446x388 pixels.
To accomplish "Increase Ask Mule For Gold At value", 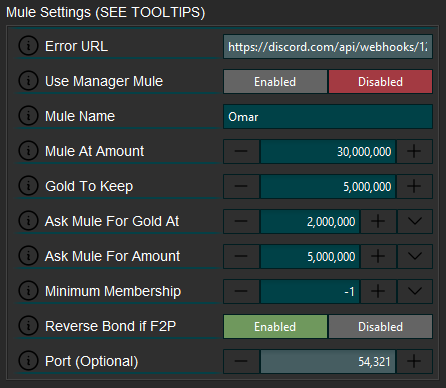I will tap(378, 221).
